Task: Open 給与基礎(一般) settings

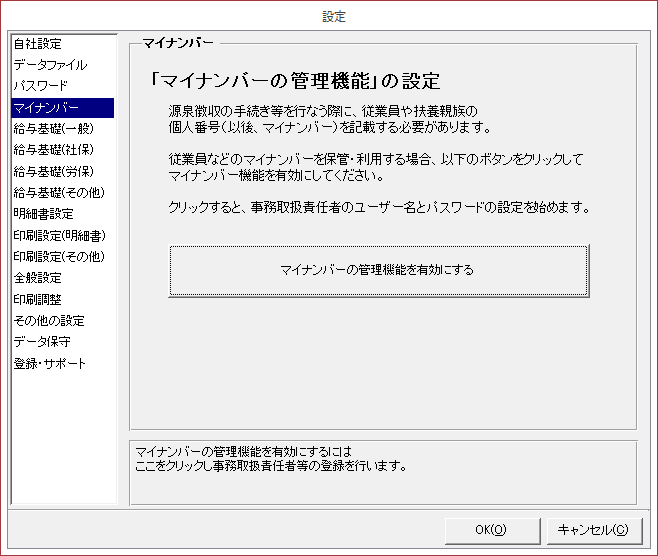Action: (53, 129)
